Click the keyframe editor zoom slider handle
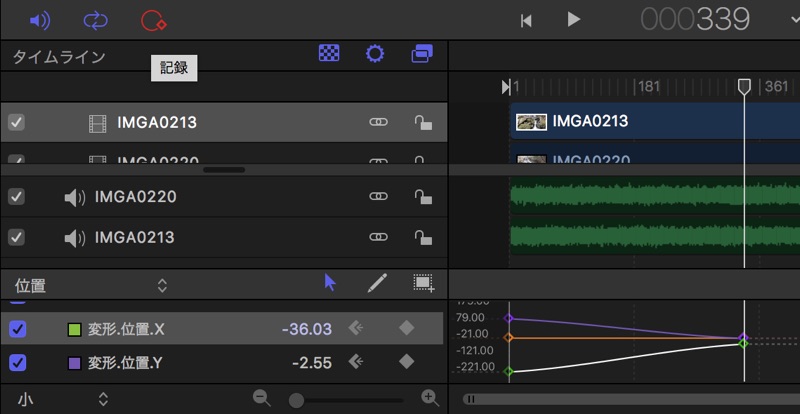Image resolution: width=800 pixels, height=414 pixels. tap(296, 400)
